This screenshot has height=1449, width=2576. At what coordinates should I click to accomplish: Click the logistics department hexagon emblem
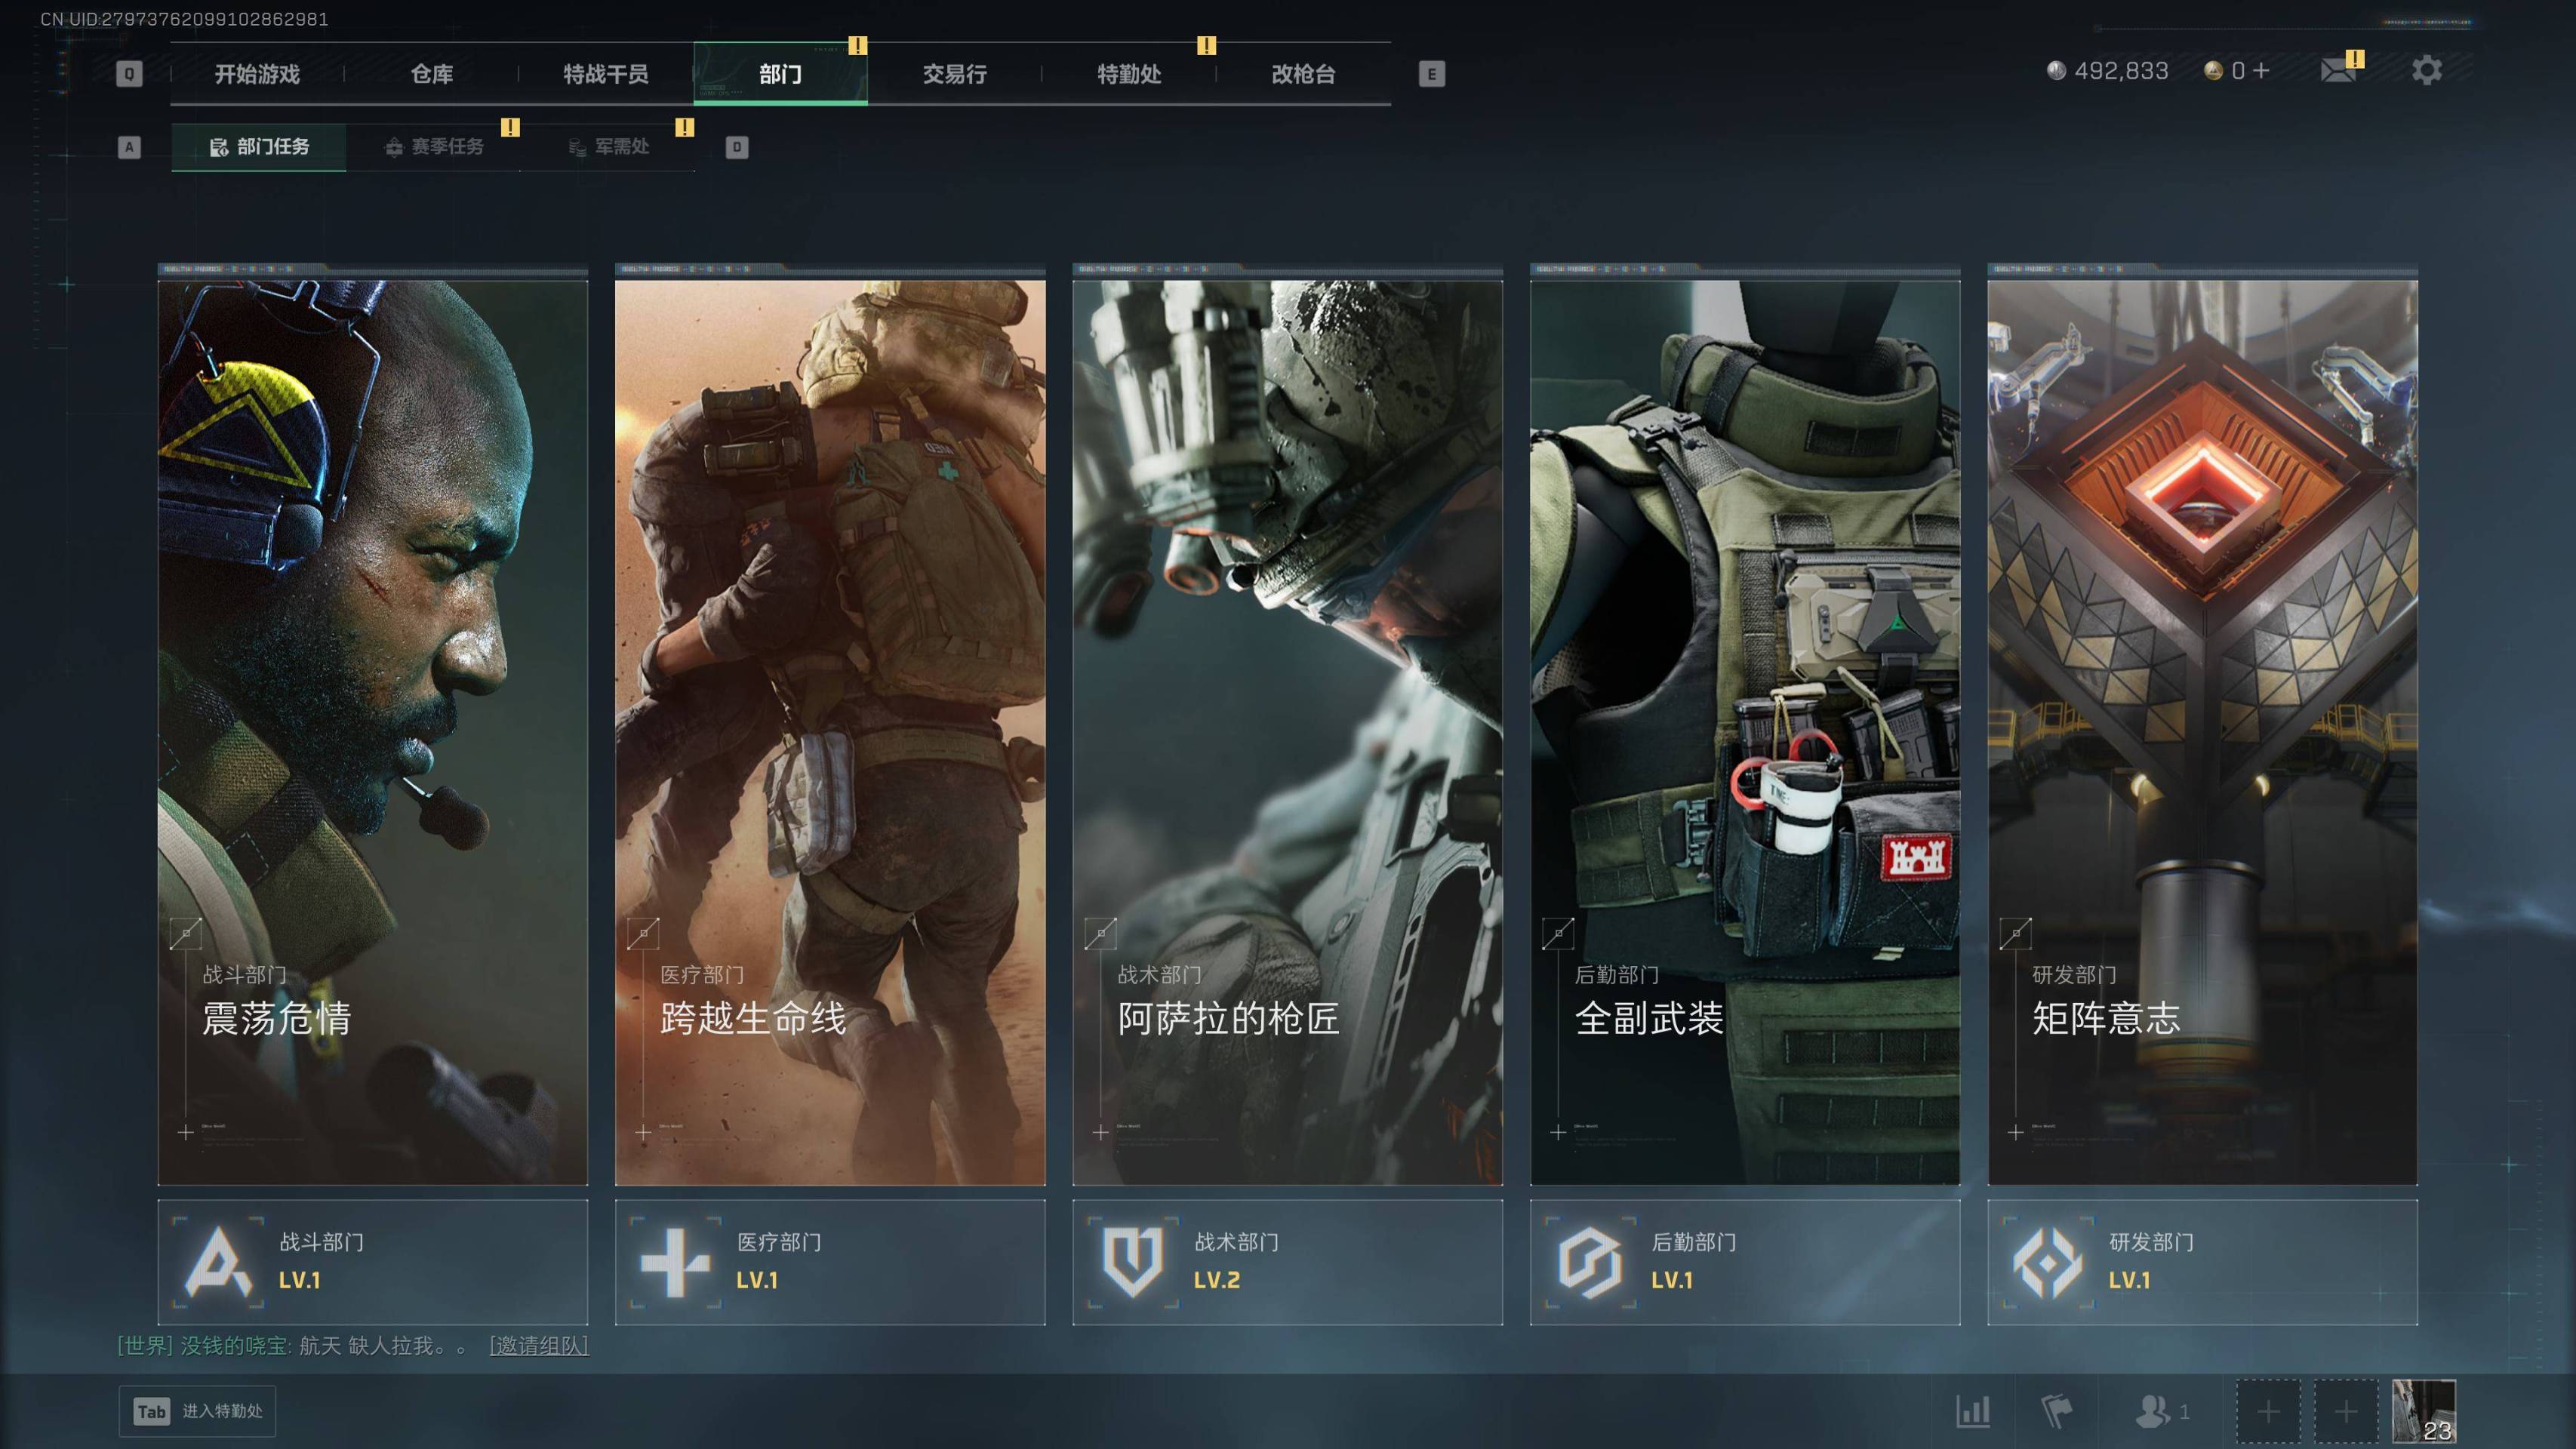pyautogui.click(x=1590, y=1262)
